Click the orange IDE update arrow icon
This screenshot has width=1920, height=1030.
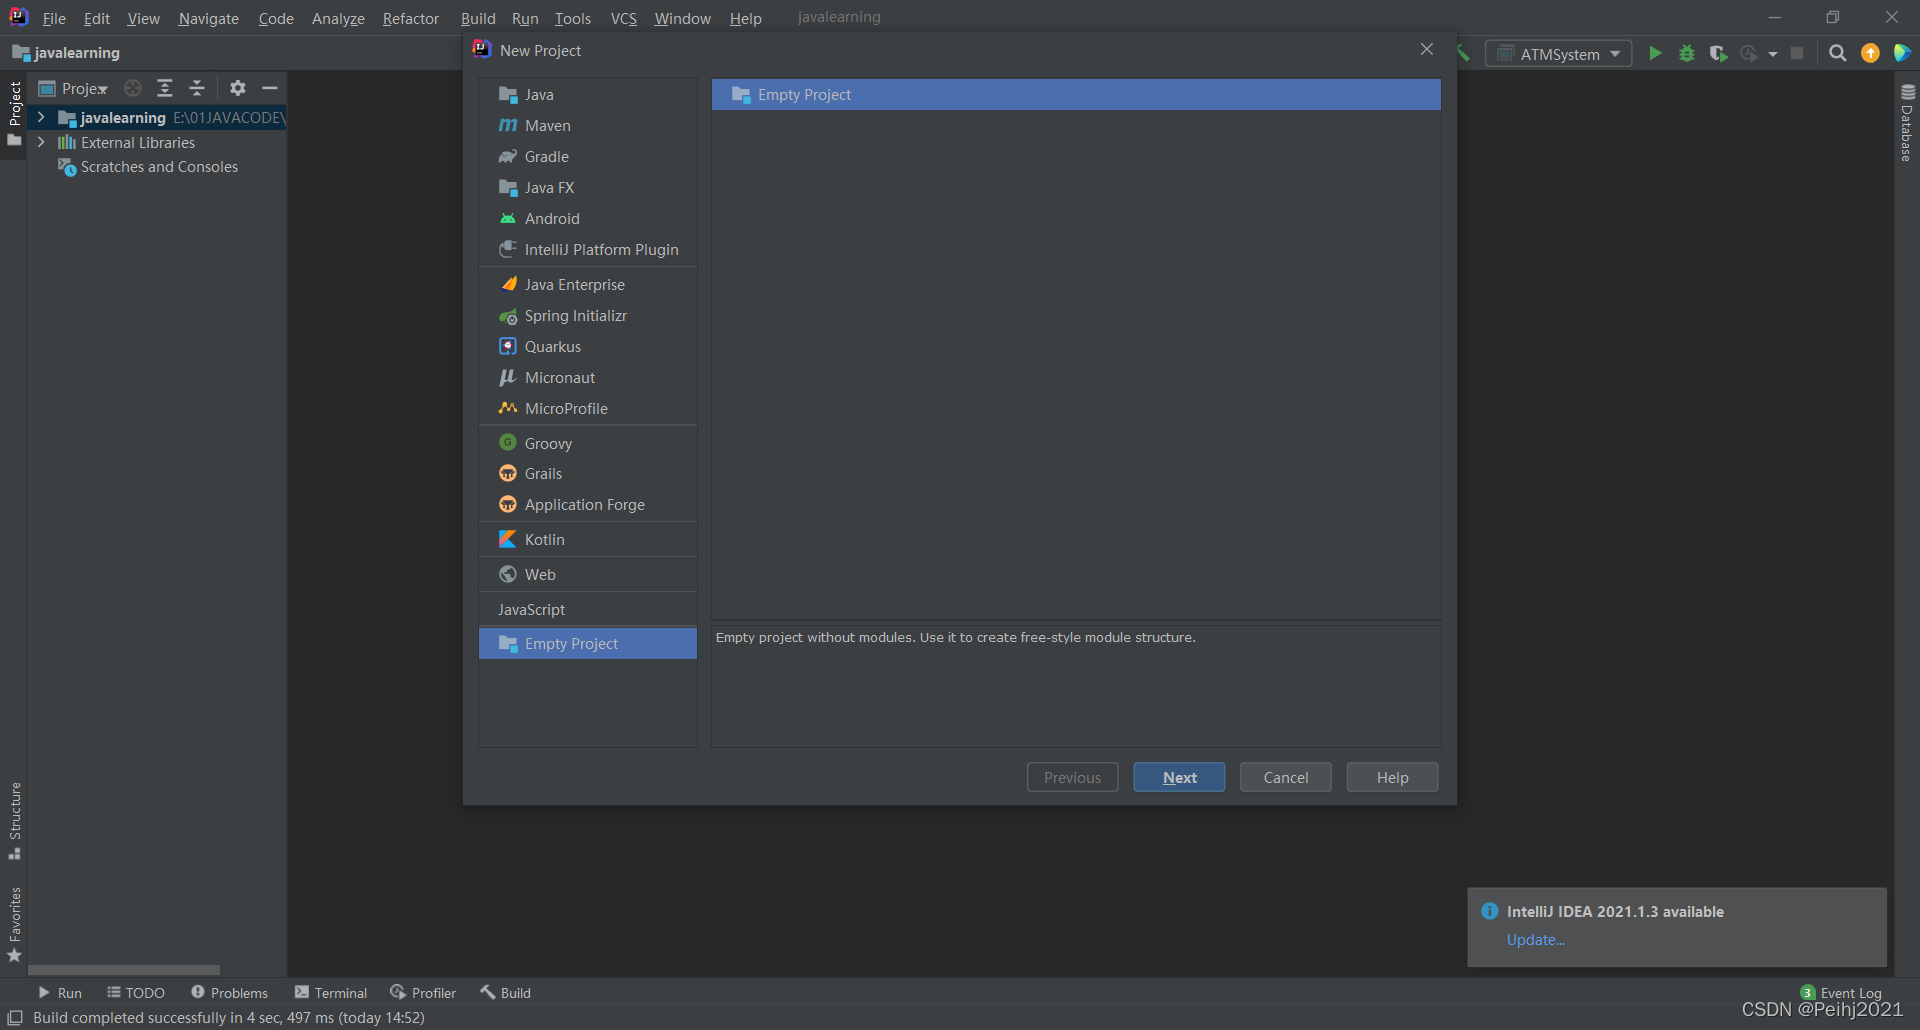(1870, 53)
